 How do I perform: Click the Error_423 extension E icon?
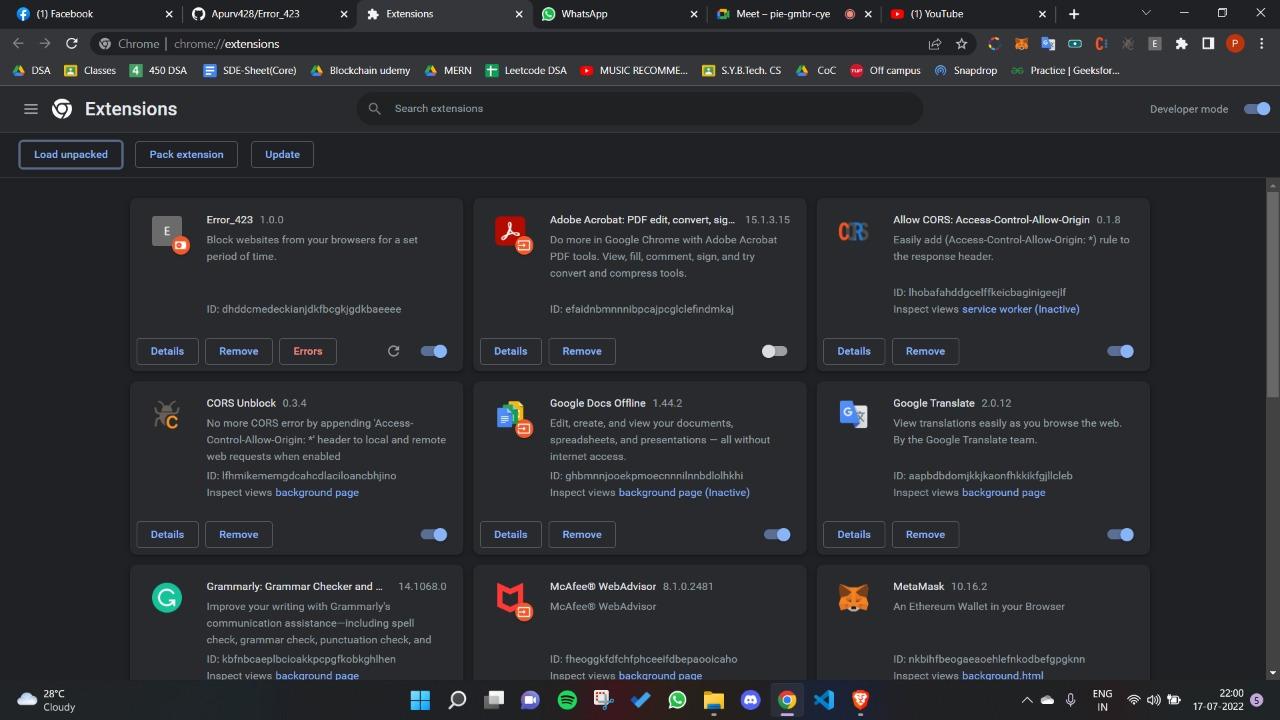(166, 231)
